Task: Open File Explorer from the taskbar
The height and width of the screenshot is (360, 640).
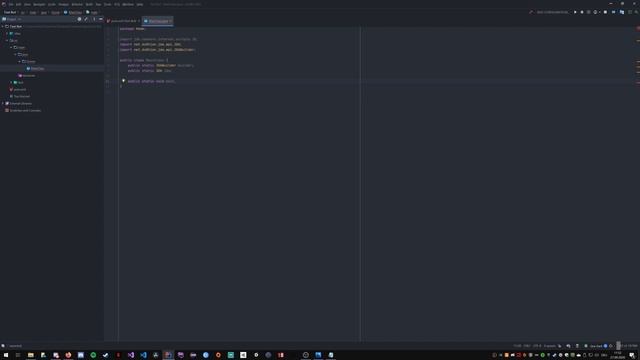Action: [x=31, y=355]
